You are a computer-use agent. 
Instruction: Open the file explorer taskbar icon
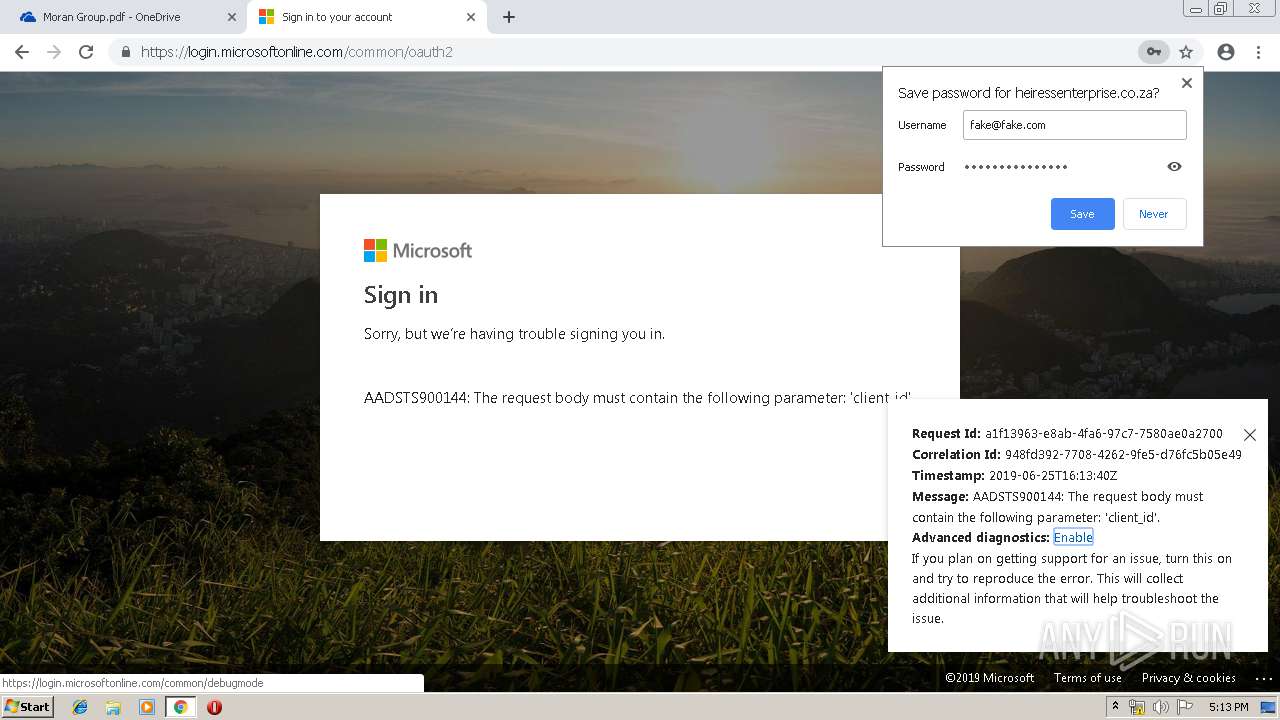click(x=113, y=707)
